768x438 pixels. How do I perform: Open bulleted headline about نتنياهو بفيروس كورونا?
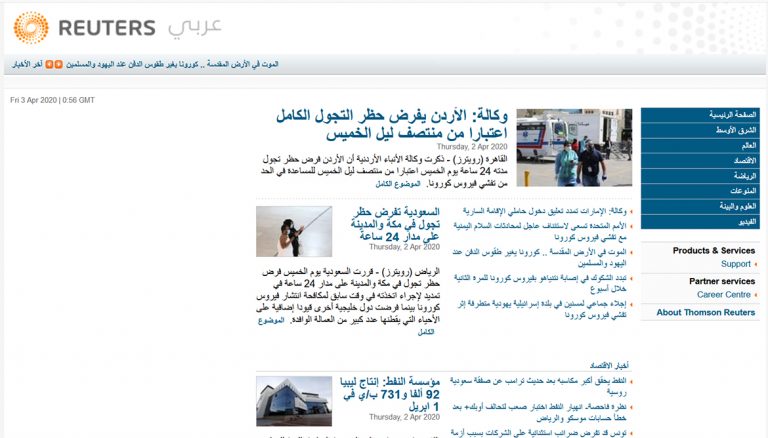(540, 284)
